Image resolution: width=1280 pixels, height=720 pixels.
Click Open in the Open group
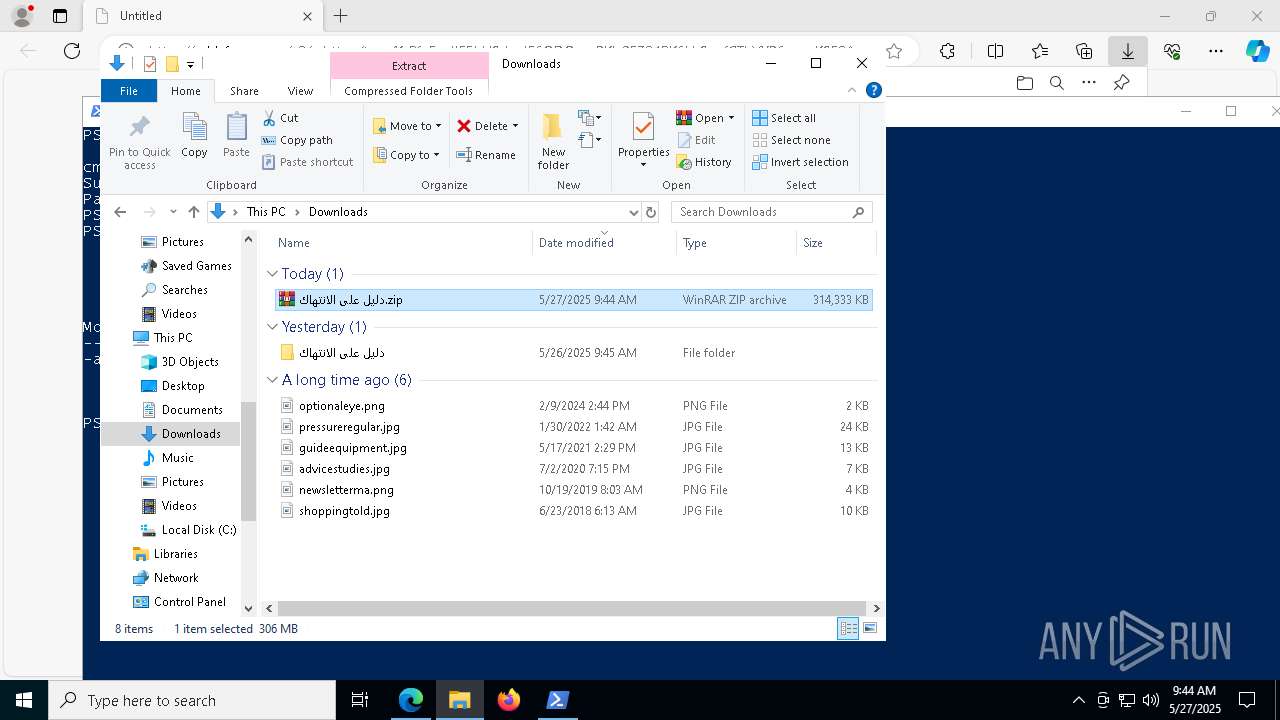[x=700, y=118]
